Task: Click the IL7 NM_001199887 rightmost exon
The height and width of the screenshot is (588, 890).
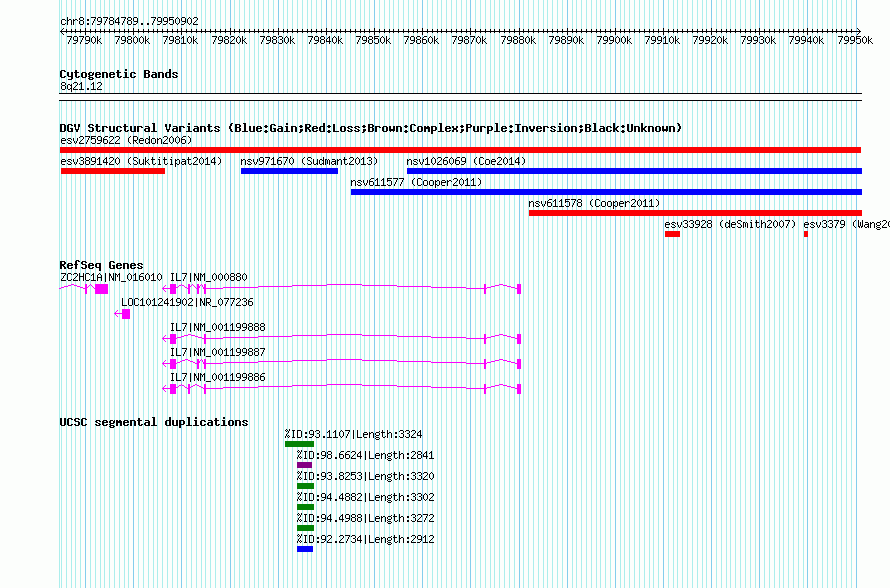Action: (519, 364)
